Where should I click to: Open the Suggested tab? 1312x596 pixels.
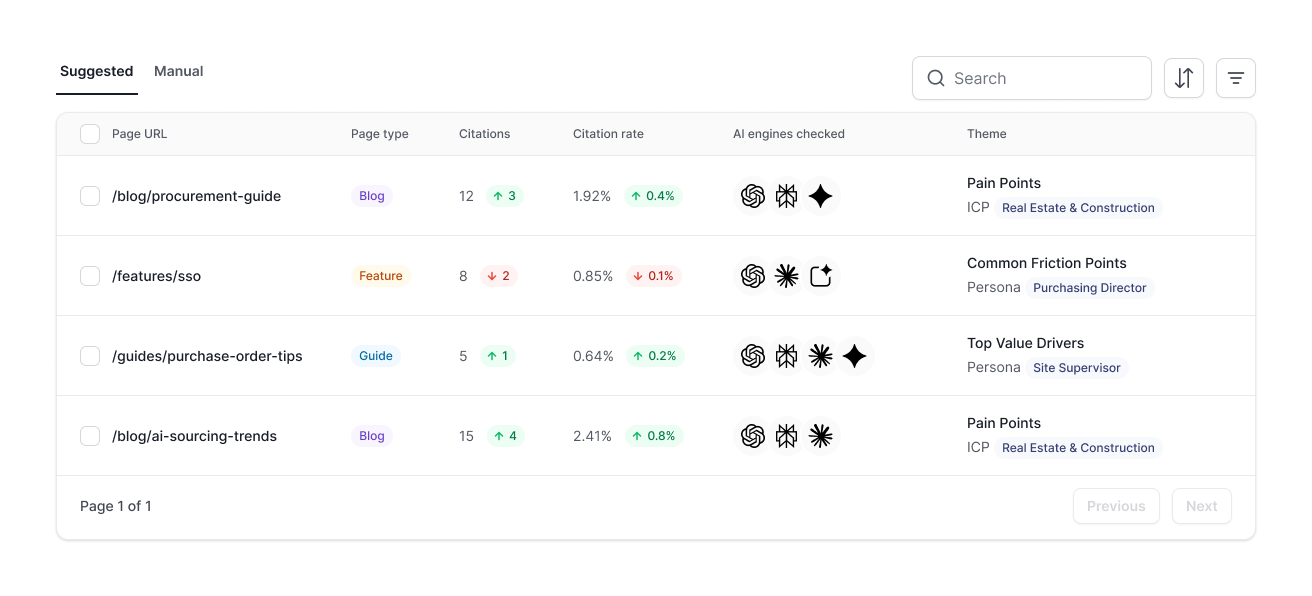coord(96,71)
